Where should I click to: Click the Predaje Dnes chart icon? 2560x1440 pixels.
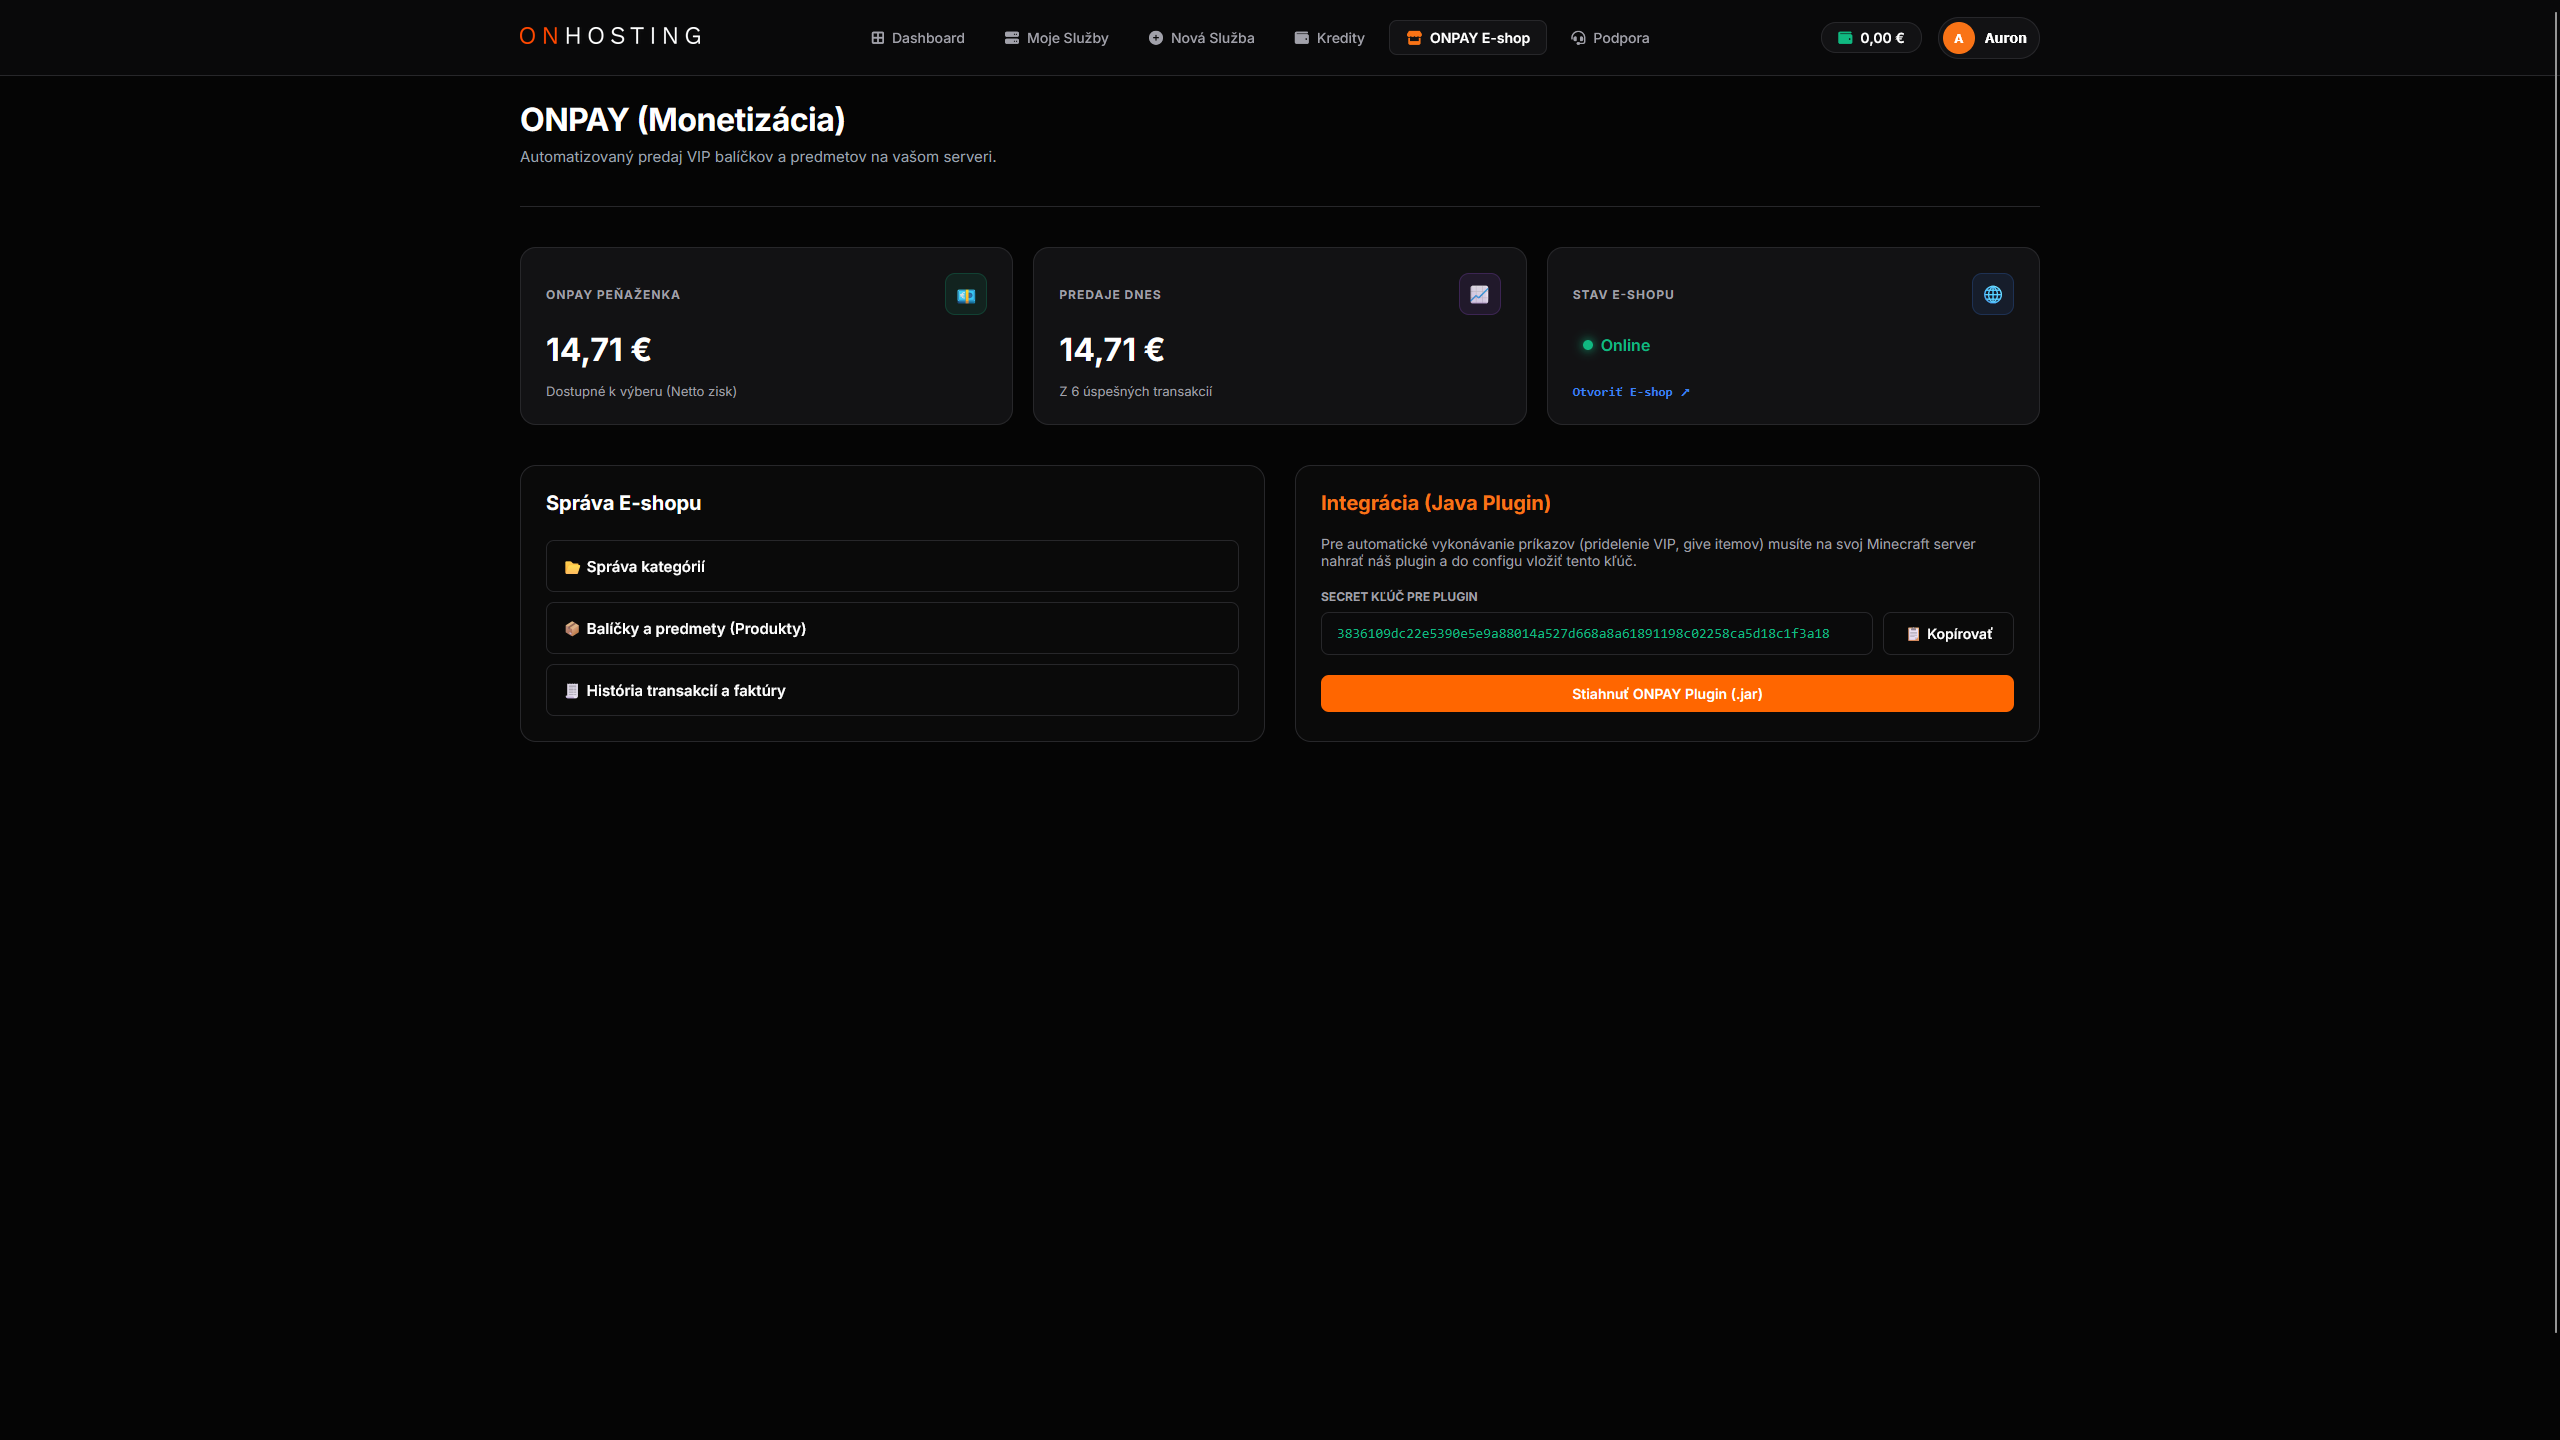tap(1479, 294)
